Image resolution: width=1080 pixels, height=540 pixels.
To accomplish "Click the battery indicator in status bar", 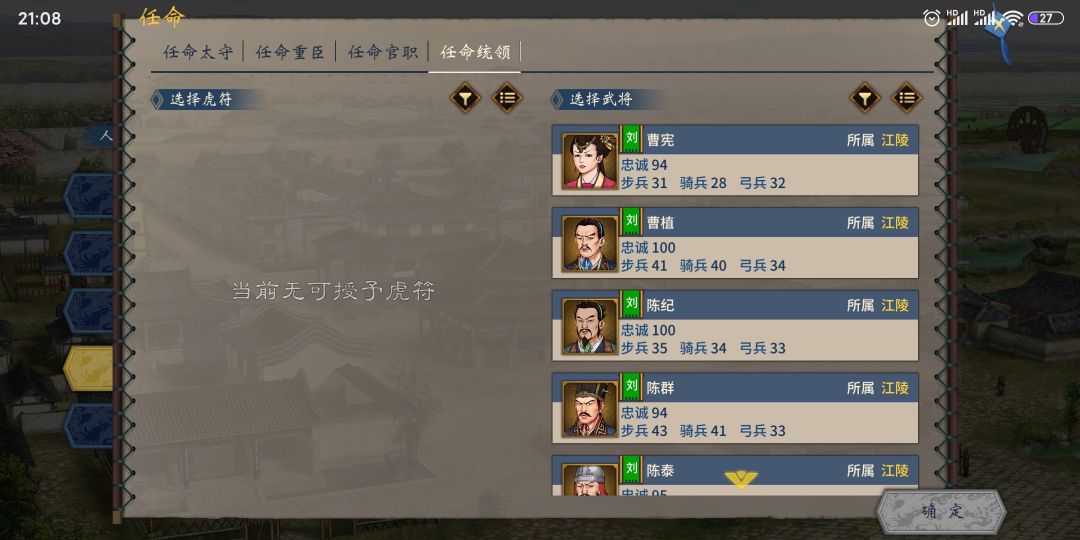I will 1046,18.
